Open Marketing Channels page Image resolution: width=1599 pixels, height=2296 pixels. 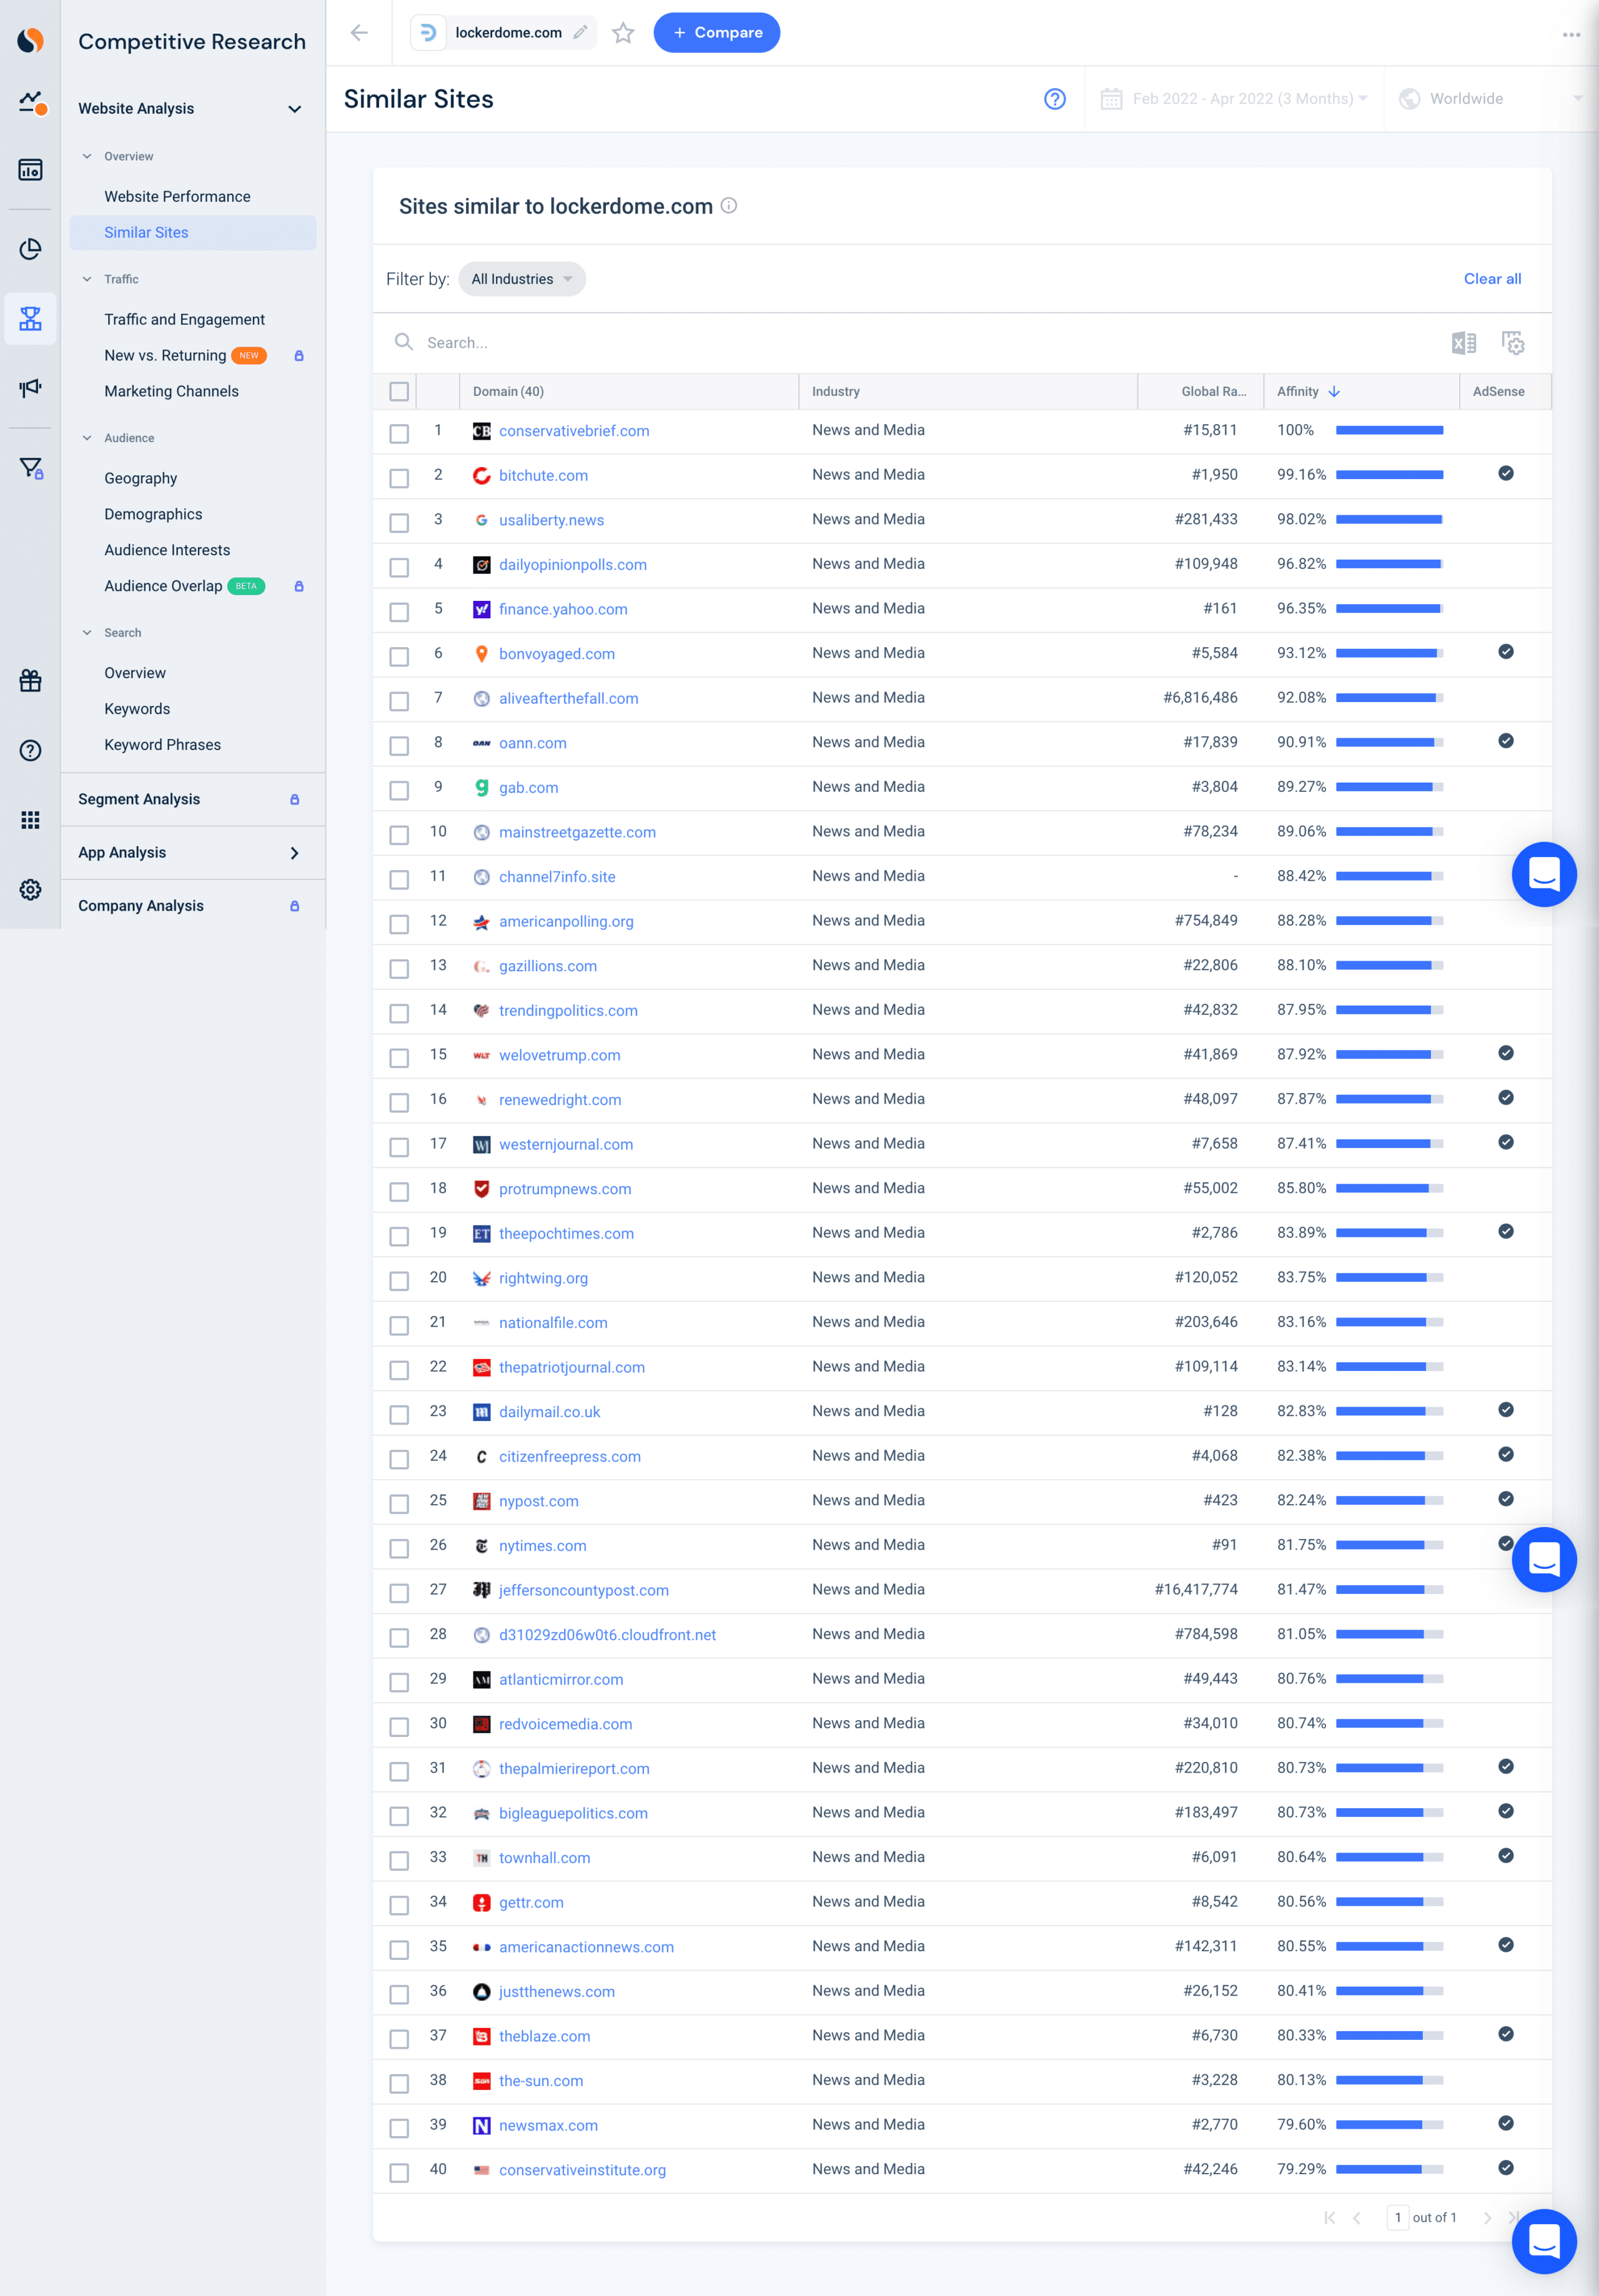171,391
